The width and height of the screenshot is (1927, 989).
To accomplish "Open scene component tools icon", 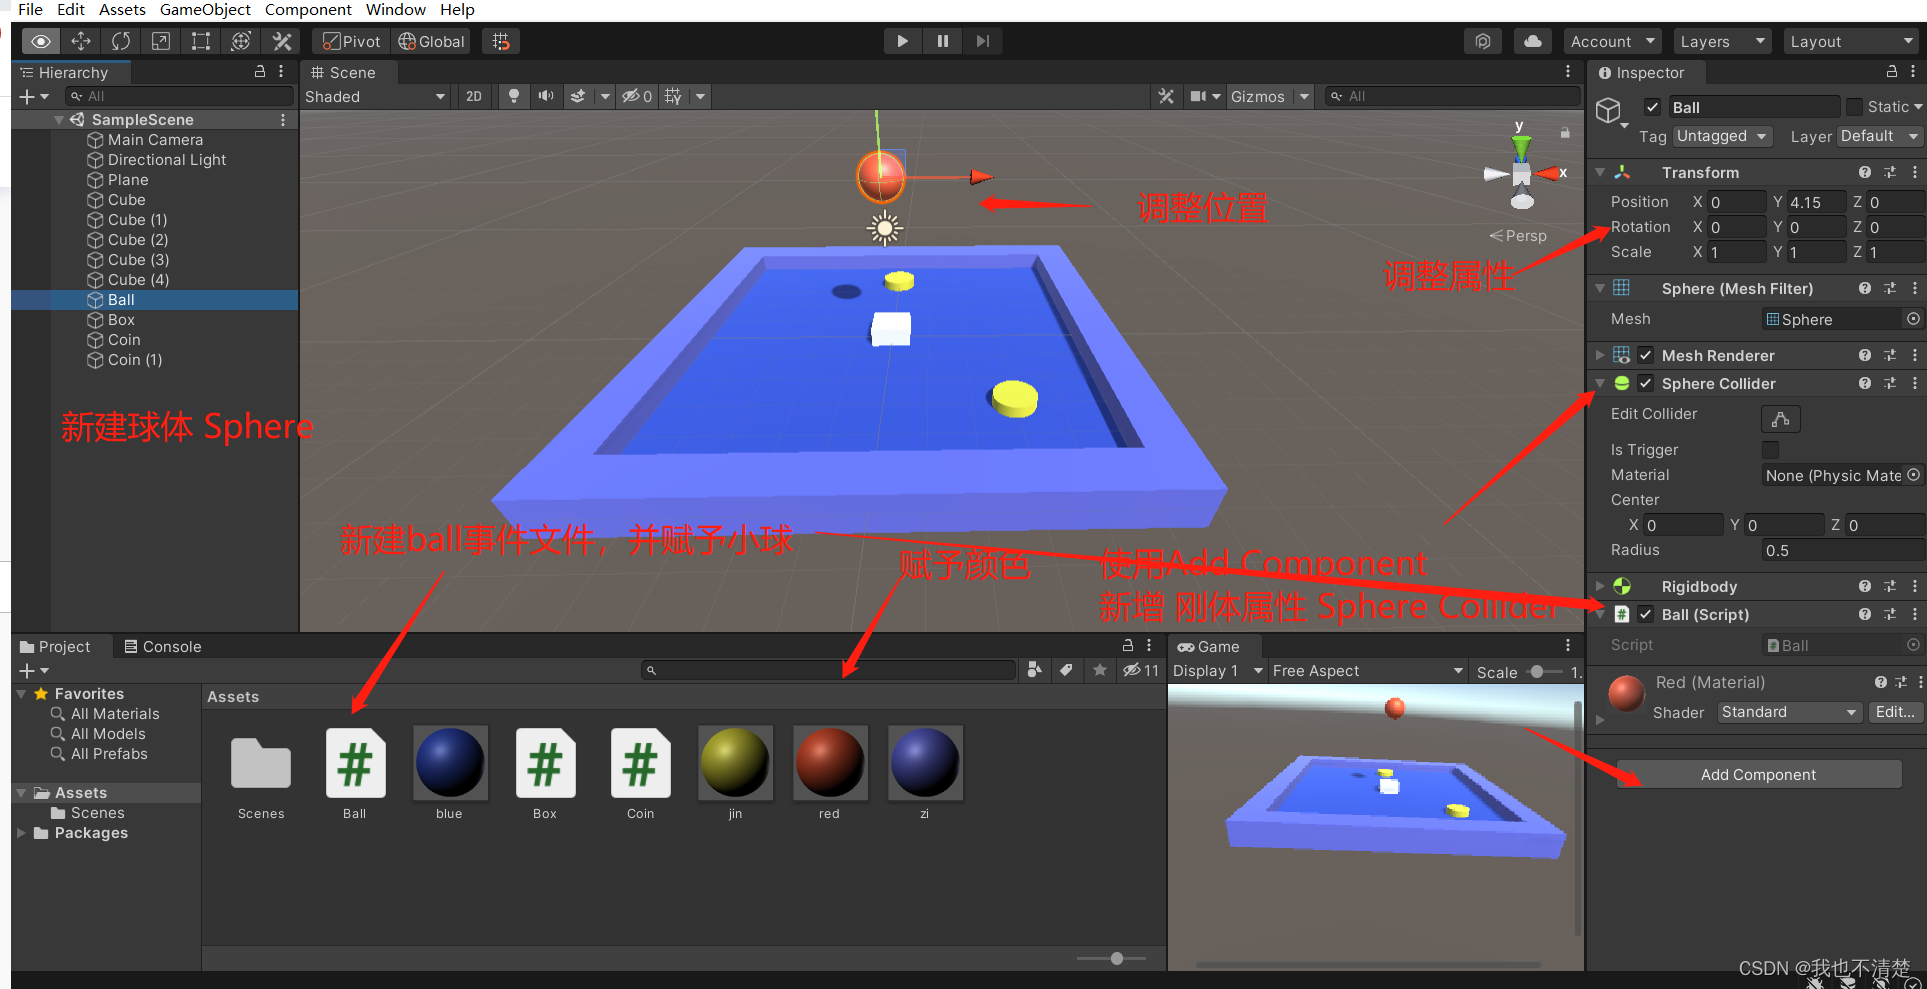I will 1166,96.
